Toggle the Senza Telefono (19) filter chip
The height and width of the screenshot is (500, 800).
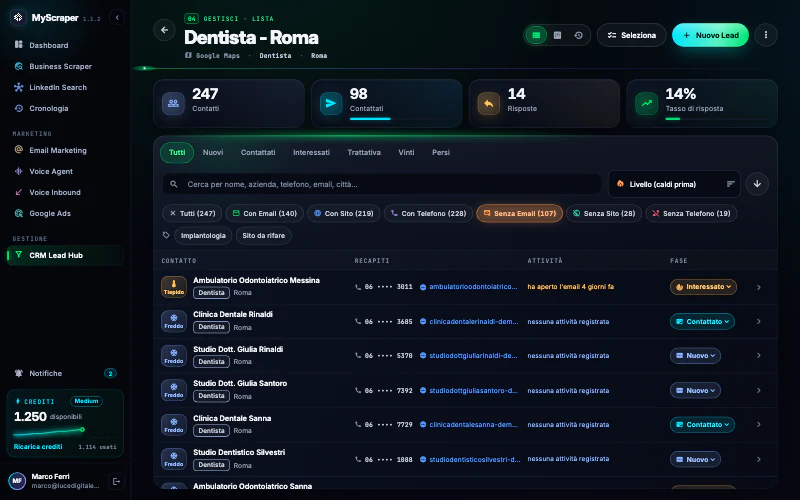(x=691, y=213)
